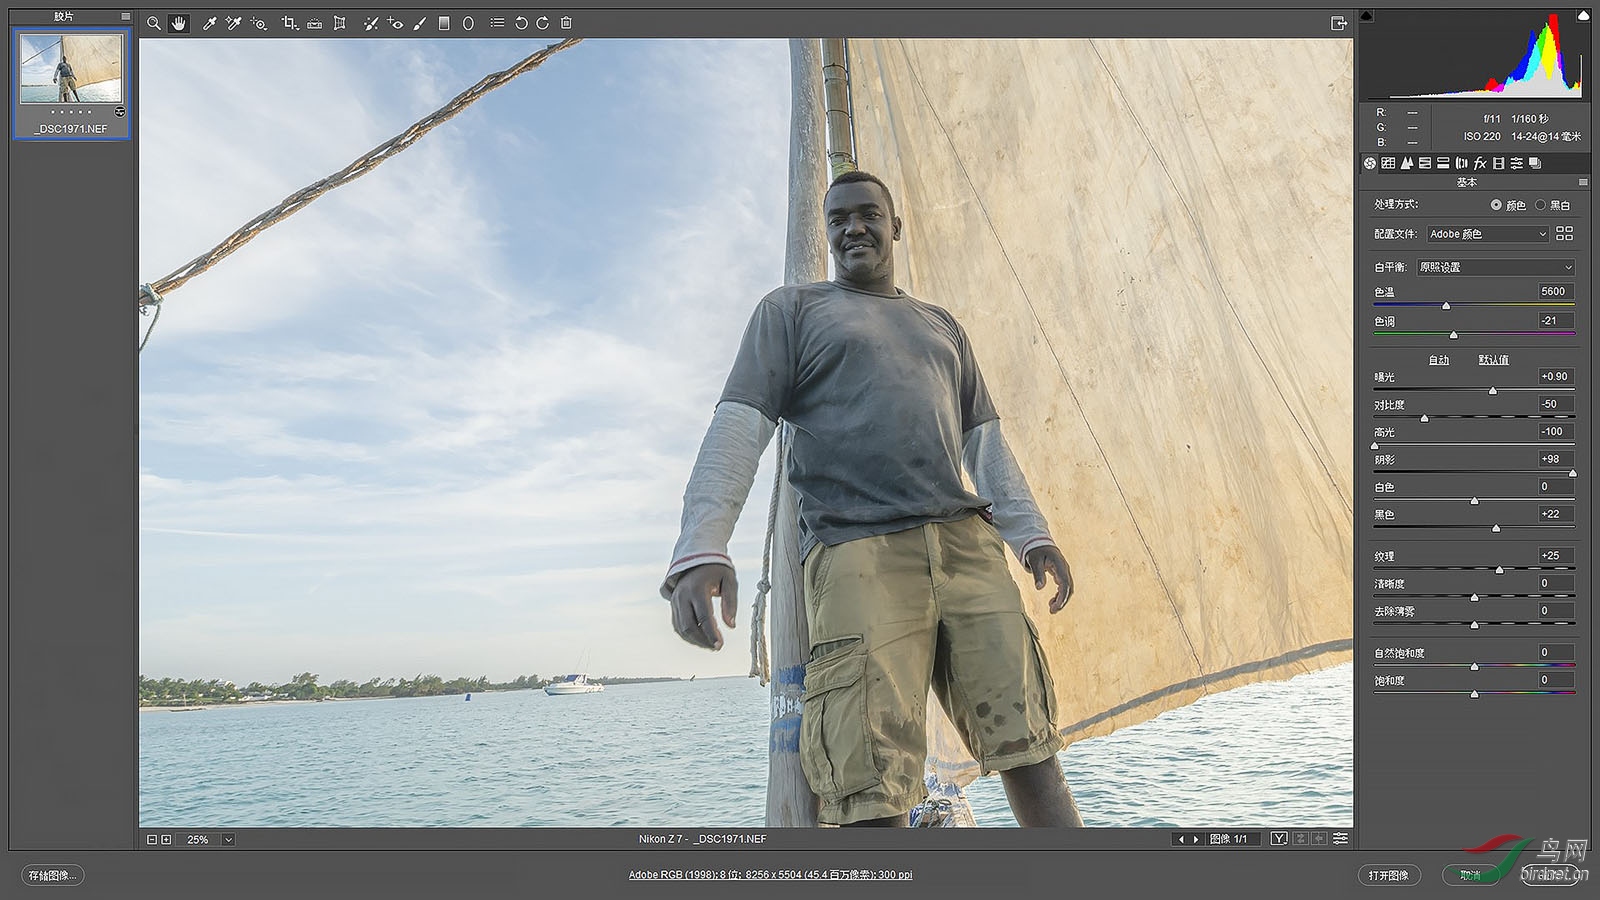Rotate image 90 degrees counterclockwise
This screenshot has height=900, width=1600.
[x=520, y=23]
